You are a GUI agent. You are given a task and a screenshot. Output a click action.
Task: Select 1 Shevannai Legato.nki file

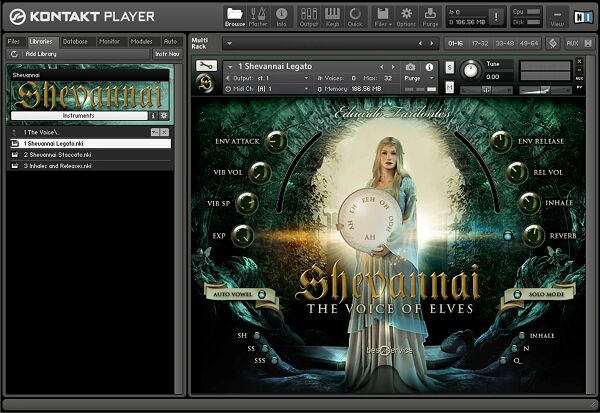[90, 144]
